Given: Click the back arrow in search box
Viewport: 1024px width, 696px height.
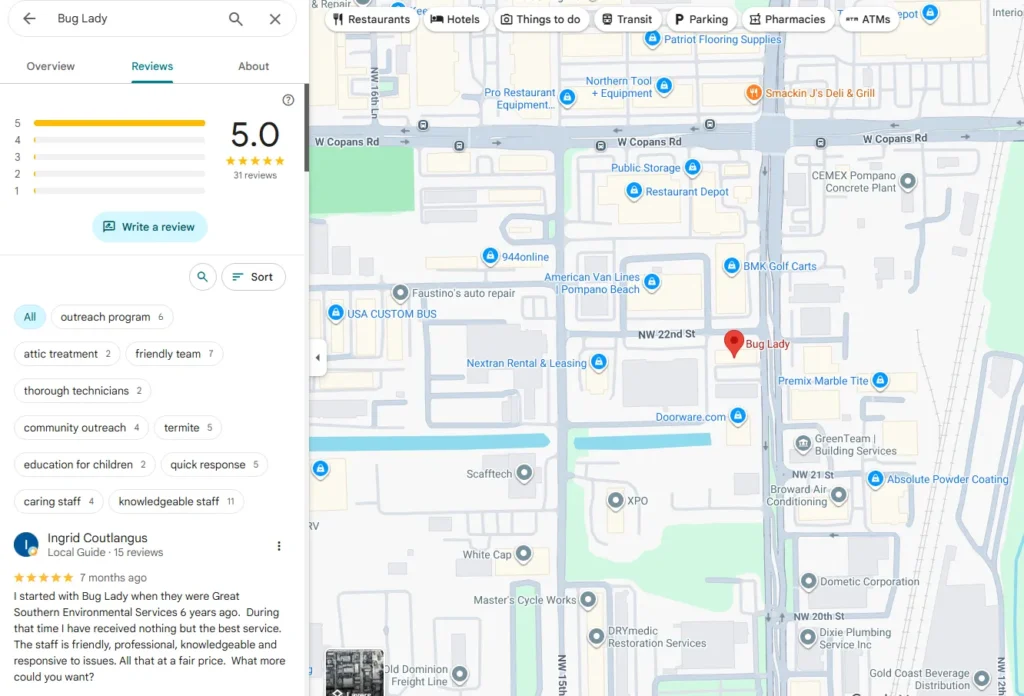Looking at the screenshot, I should [29, 19].
